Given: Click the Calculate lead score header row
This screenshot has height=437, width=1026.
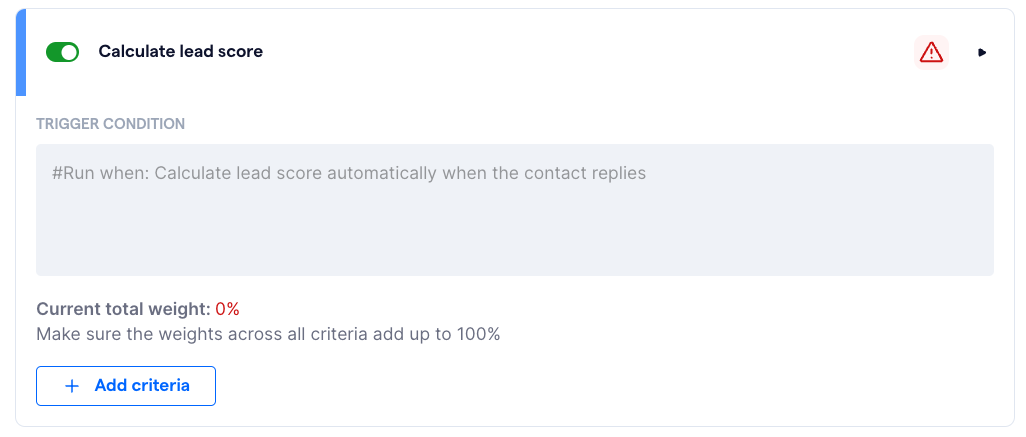Looking at the screenshot, I should pos(515,52).
